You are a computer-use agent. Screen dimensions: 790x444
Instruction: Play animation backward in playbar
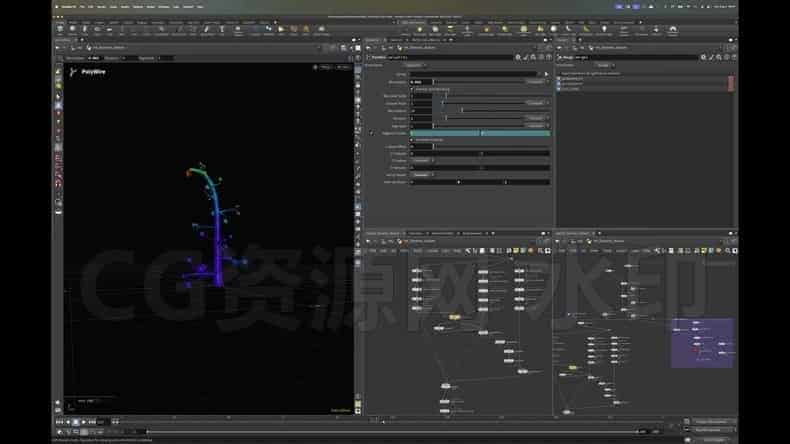[x=68, y=422]
